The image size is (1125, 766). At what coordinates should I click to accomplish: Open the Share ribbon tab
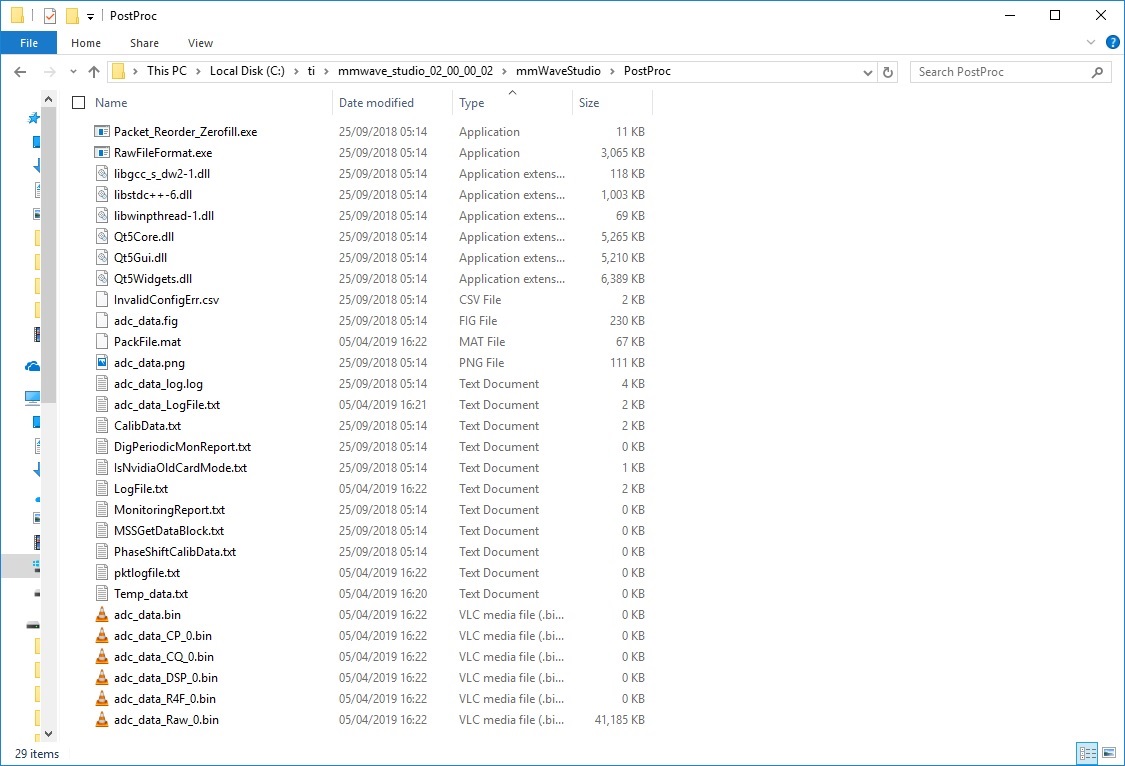[144, 43]
